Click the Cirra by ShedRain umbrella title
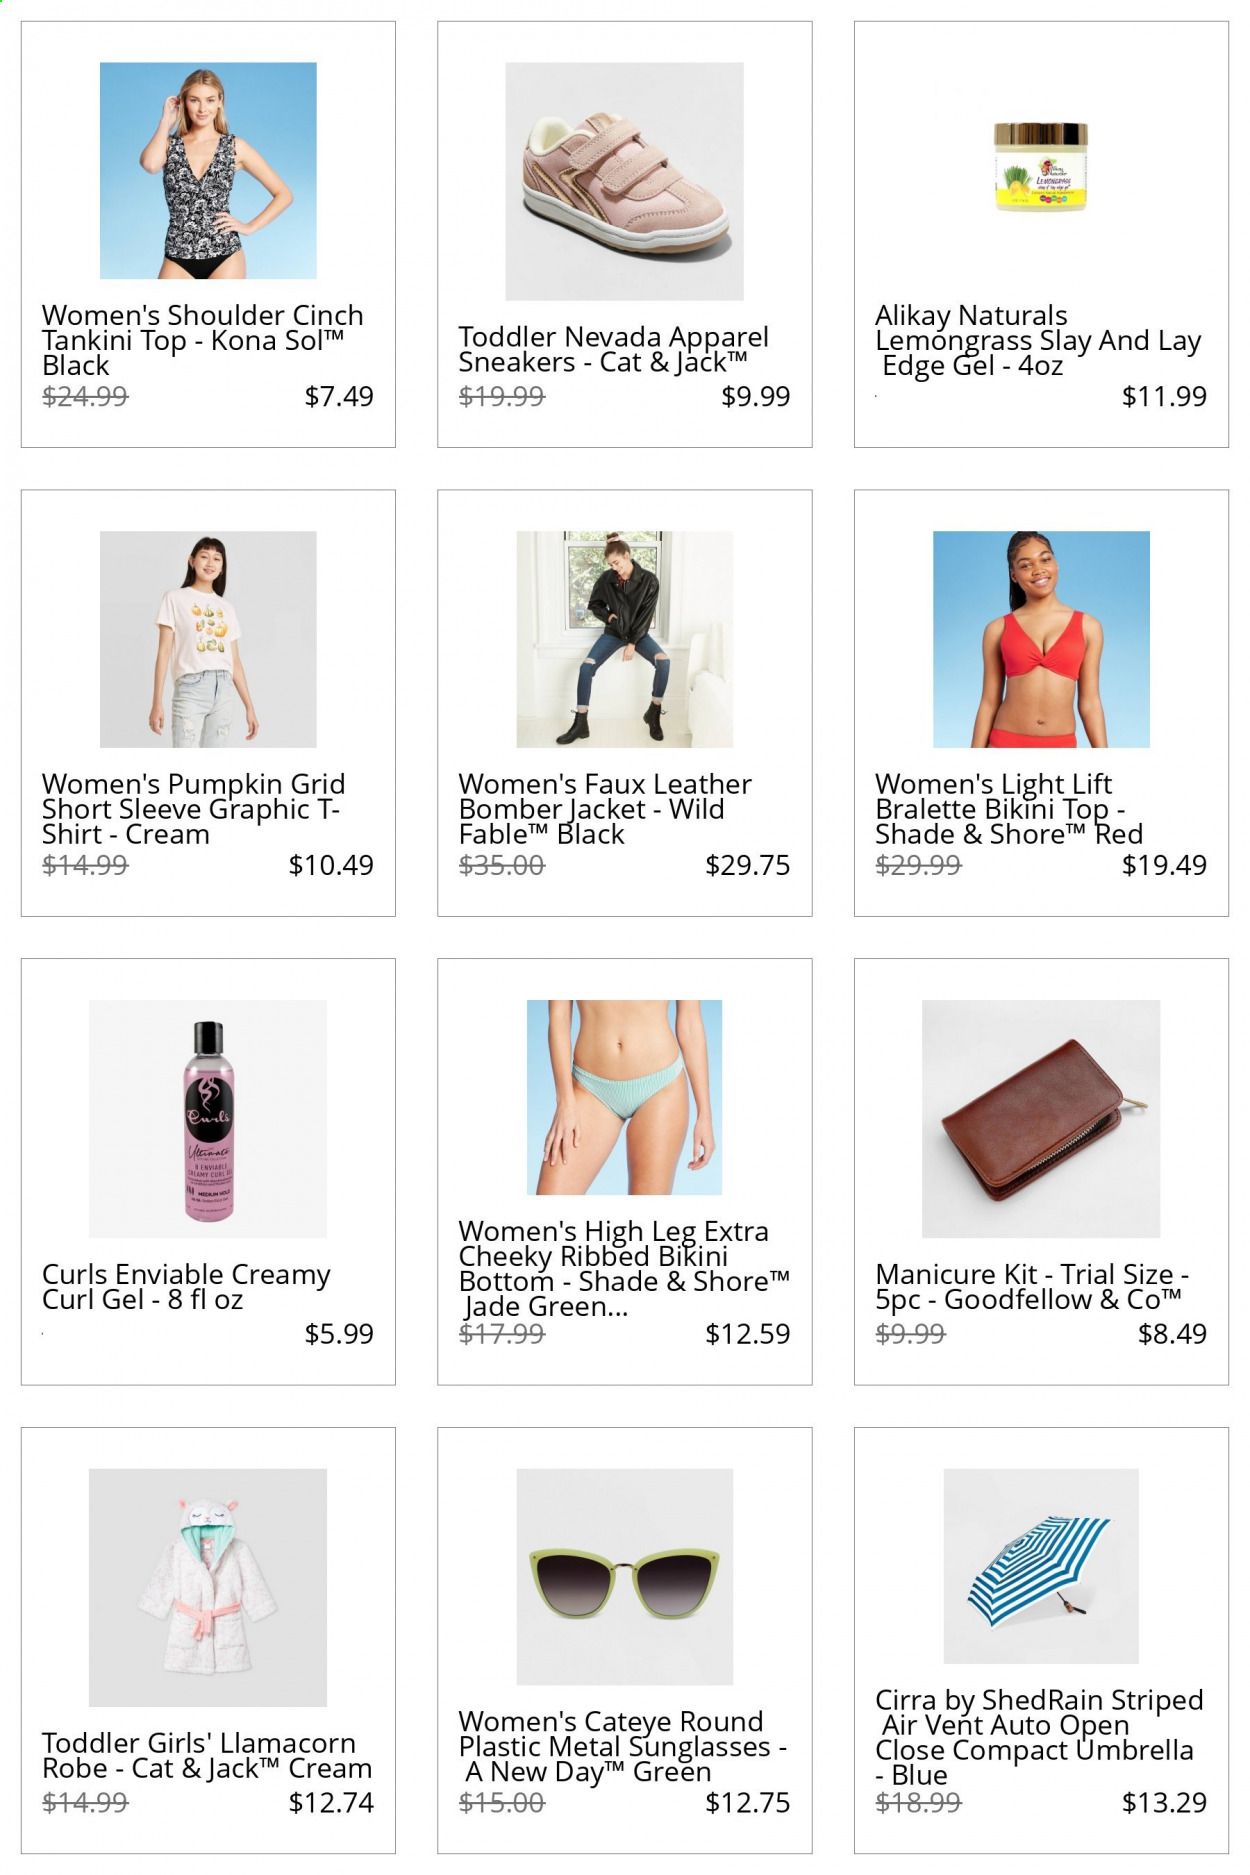This screenshot has height=1875, width=1250. [1039, 1738]
